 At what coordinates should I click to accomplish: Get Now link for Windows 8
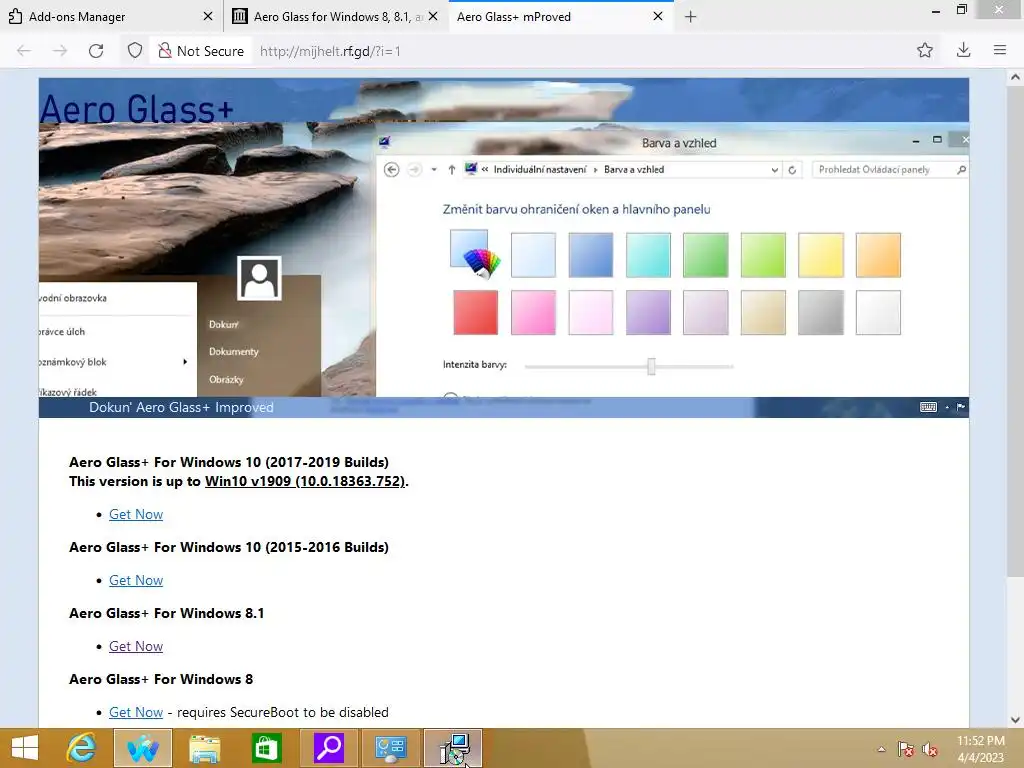(136, 712)
